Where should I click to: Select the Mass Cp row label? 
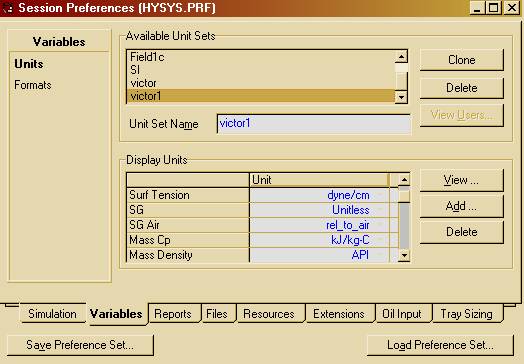[x=188, y=240]
